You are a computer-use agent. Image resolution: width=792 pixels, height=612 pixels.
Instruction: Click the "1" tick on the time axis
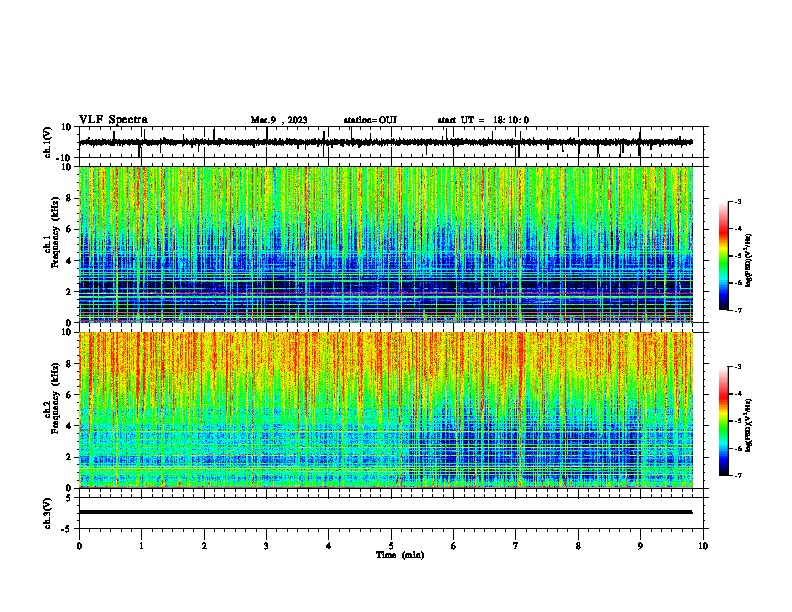(x=141, y=546)
